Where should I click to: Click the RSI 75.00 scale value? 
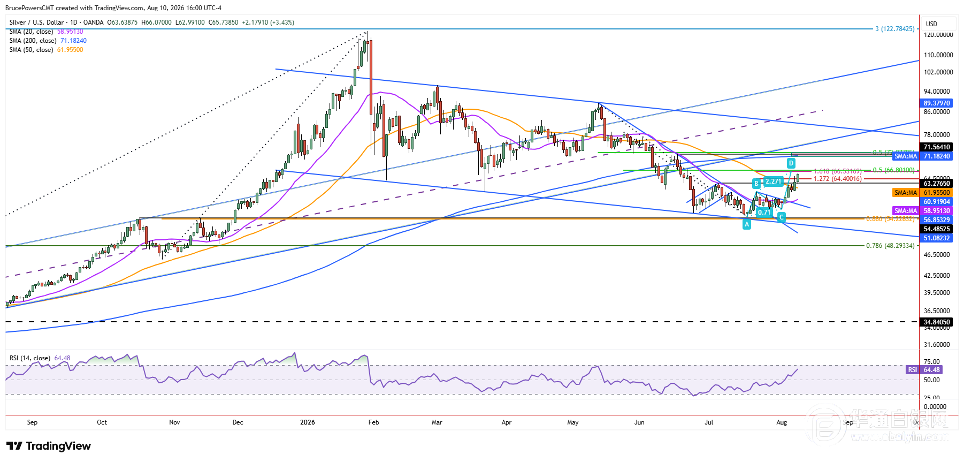point(933,362)
